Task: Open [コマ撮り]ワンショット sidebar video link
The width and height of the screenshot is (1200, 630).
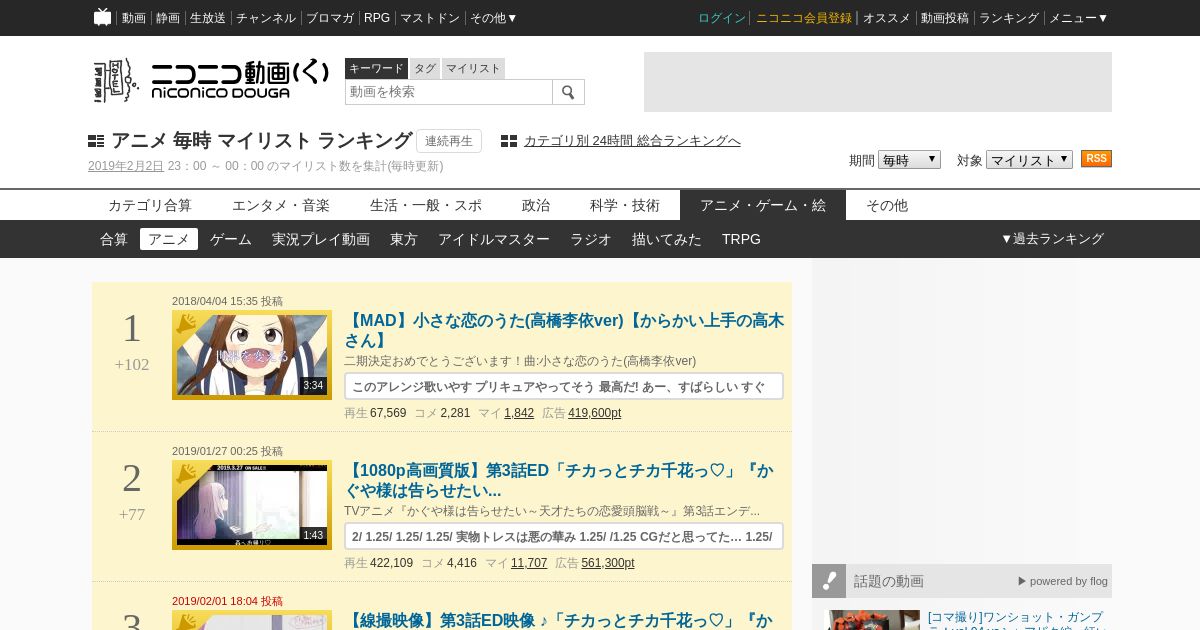Action: click(x=1015, y=620)
